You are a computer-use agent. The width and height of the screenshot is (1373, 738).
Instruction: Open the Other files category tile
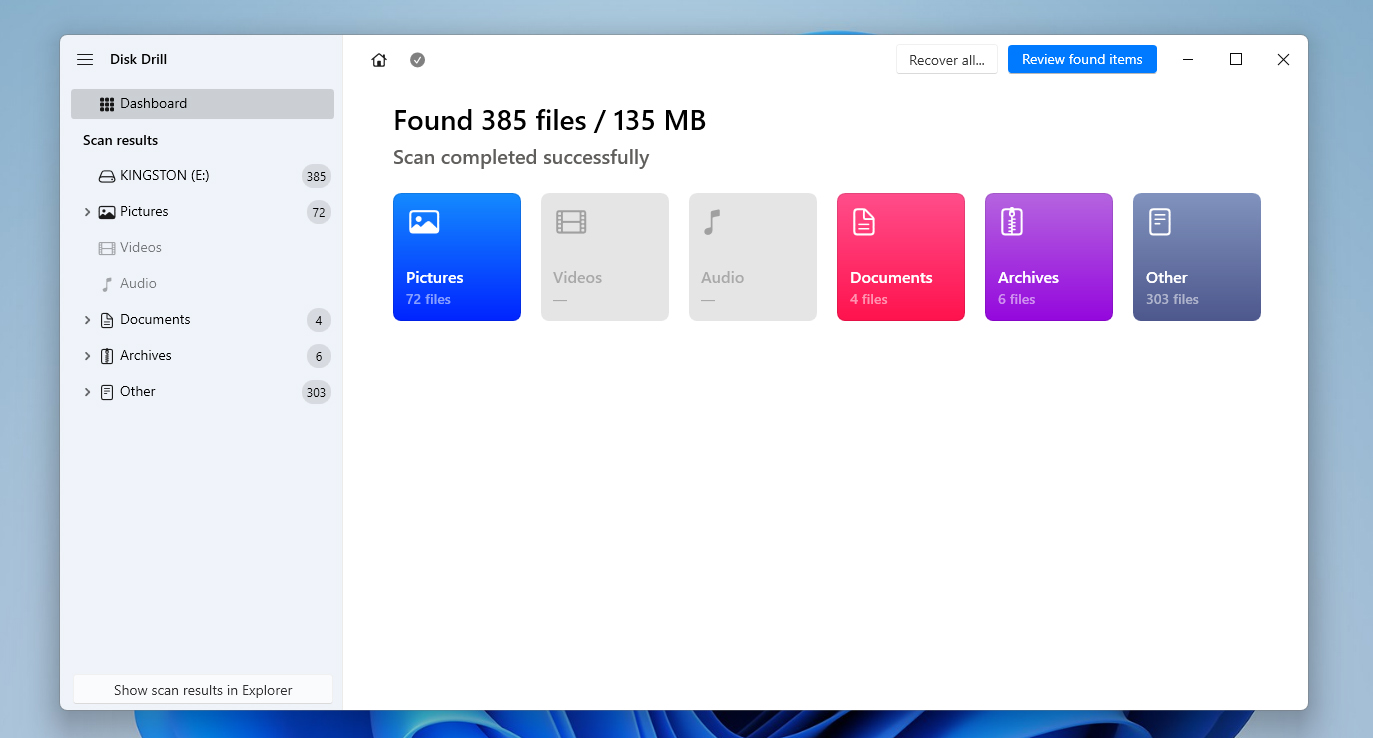coord(1197,257)
